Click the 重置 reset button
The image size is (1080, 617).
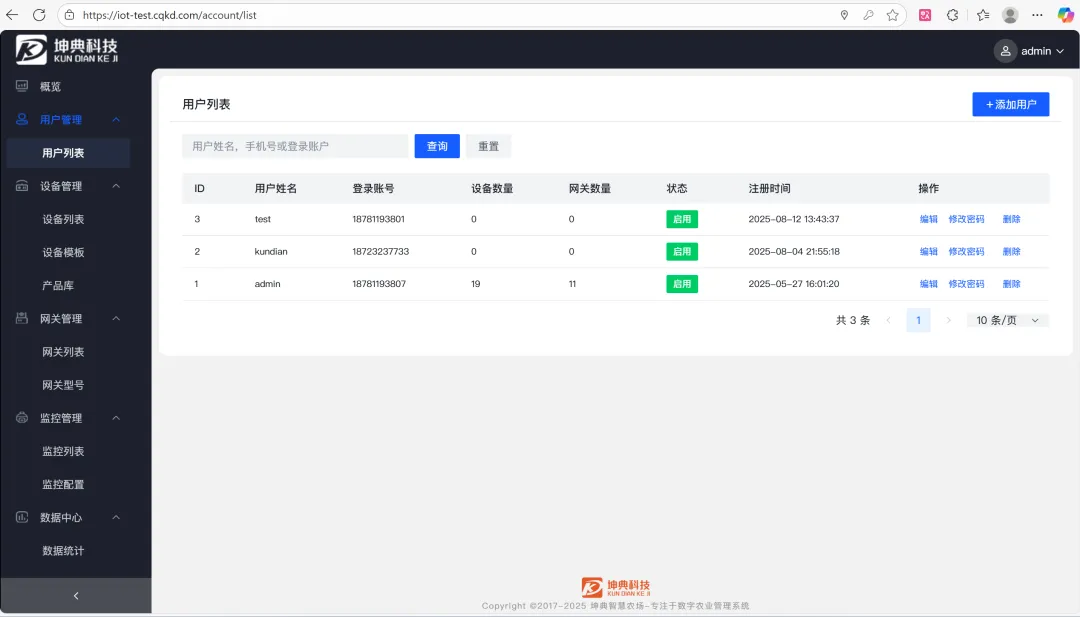point(488,146)
